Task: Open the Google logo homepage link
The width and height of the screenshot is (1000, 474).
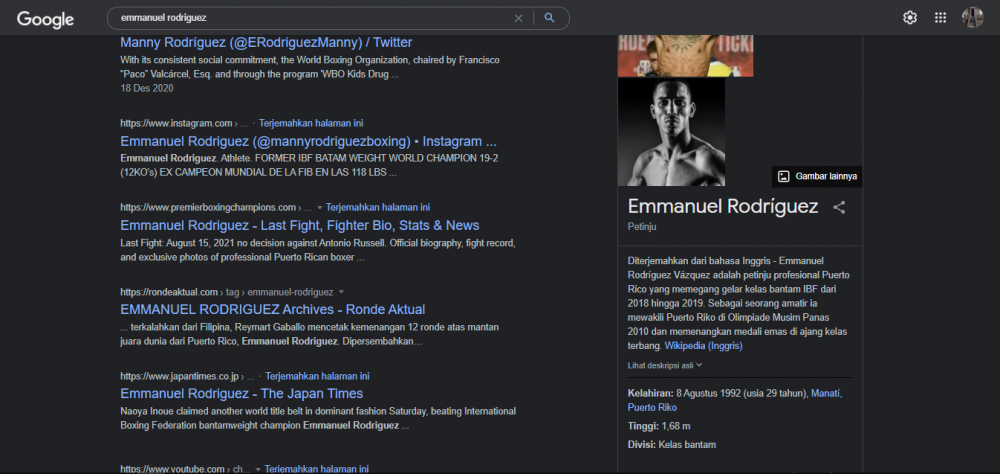Action: (x=45, y=19)
